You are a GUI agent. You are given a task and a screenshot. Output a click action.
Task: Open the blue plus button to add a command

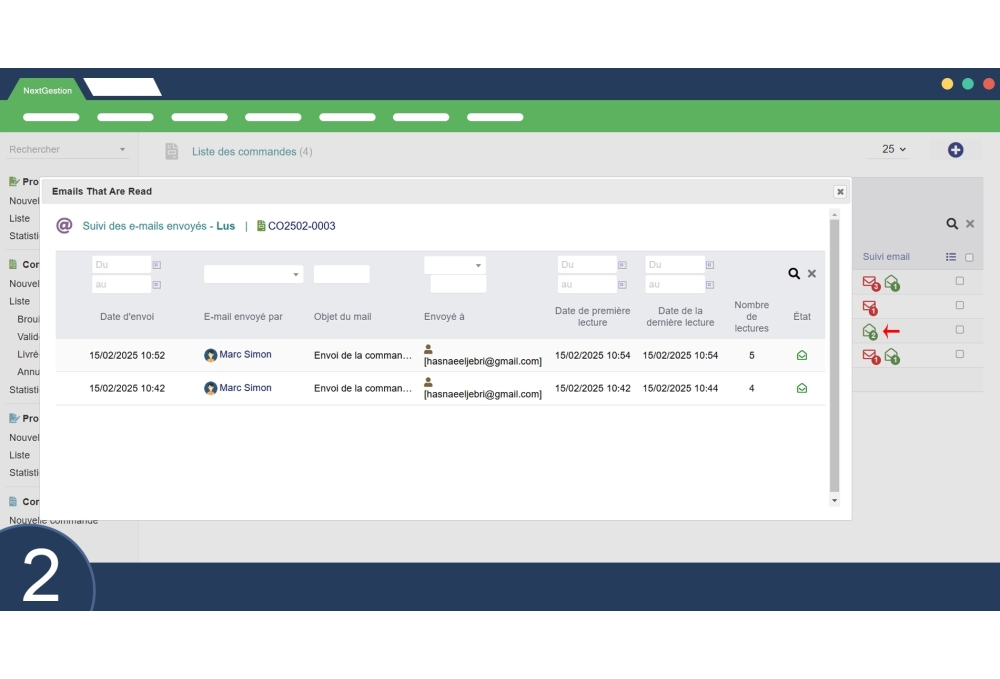tap(955, 149)
